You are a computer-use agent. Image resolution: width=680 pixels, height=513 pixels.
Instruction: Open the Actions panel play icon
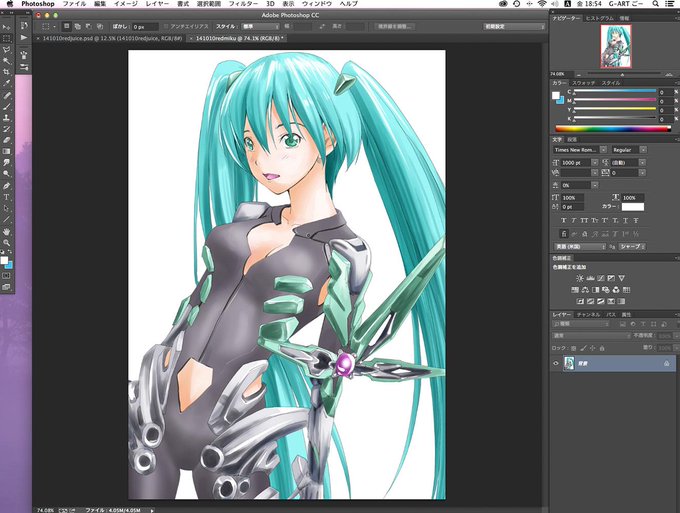coord(24,38)
